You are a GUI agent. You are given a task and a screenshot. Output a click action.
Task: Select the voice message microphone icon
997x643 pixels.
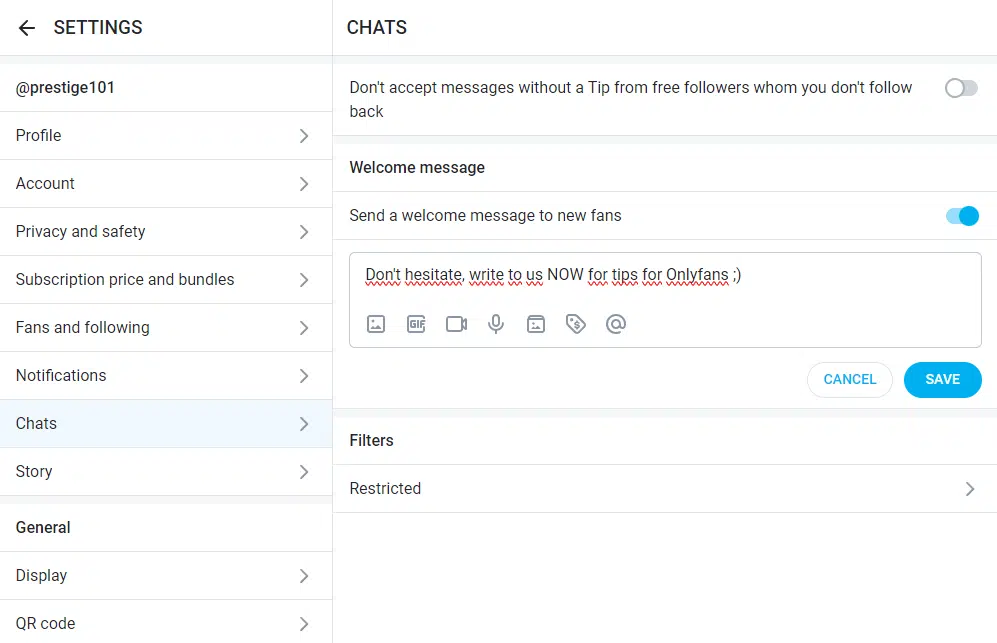pos(496,323)
